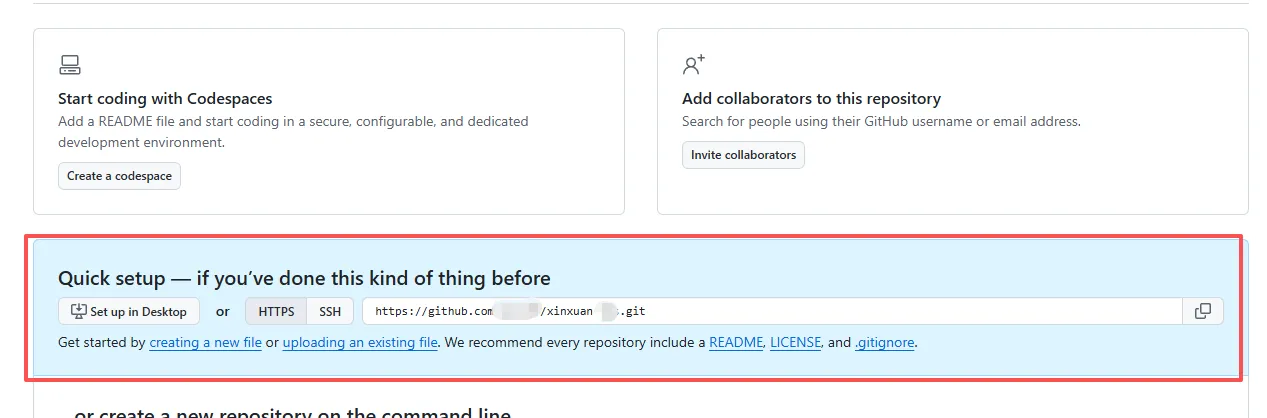Screen dimensions: 1267x418
Task: Click the Create a codespace button
Action: point(119,176)
